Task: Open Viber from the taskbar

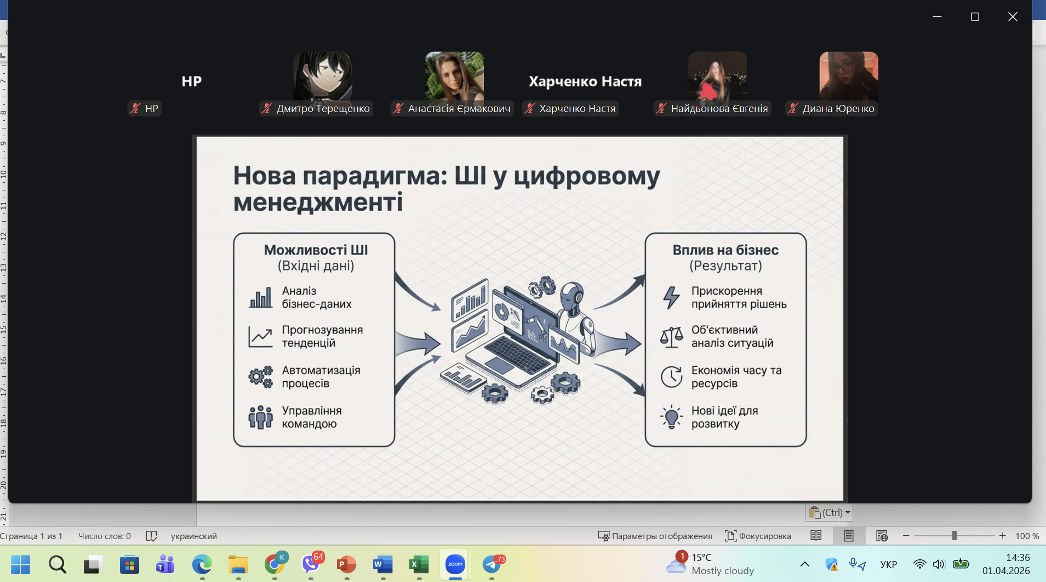Action: [x=310, y=564]
